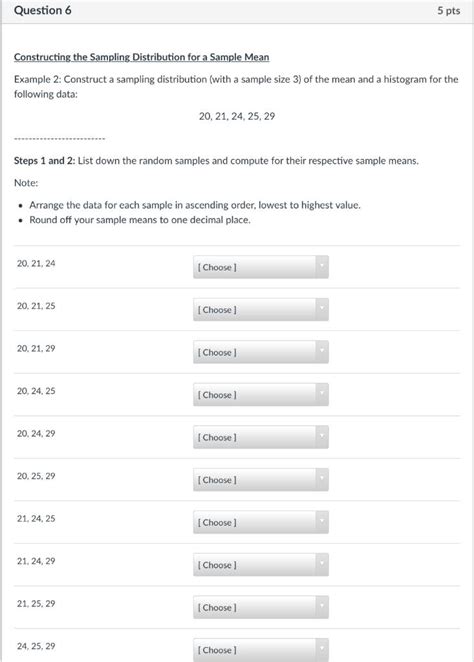The image size is (474, 662).
Task: Click the arrow icon beside 20, 21, 29
Action: (322, 352)
